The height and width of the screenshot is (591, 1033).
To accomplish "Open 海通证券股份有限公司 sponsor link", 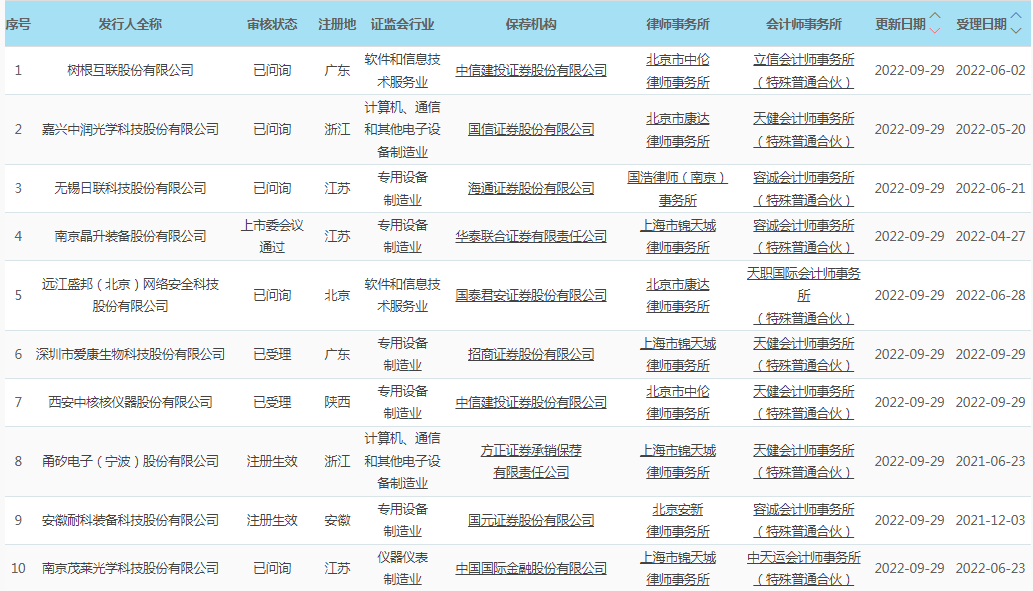I will click(x=531, y=189).
